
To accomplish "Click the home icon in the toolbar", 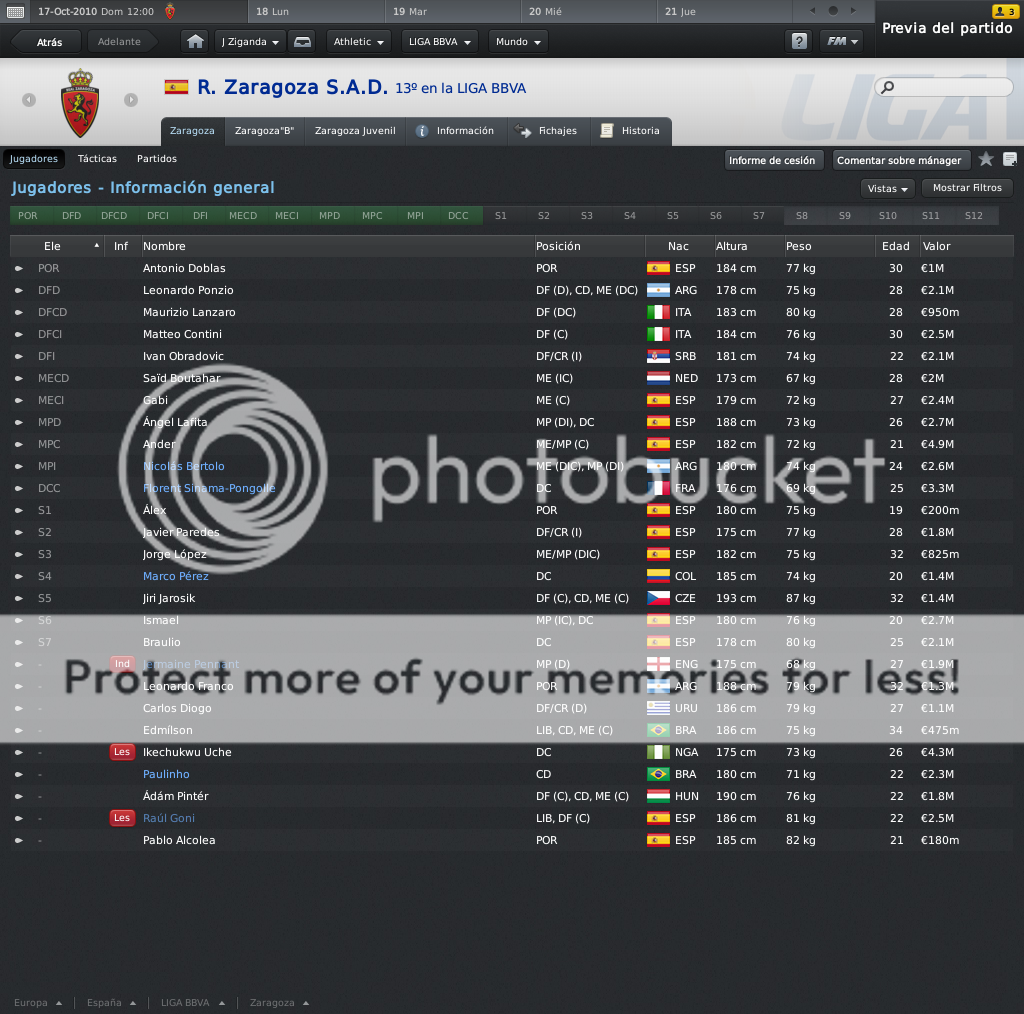I will tap(195, 42).
